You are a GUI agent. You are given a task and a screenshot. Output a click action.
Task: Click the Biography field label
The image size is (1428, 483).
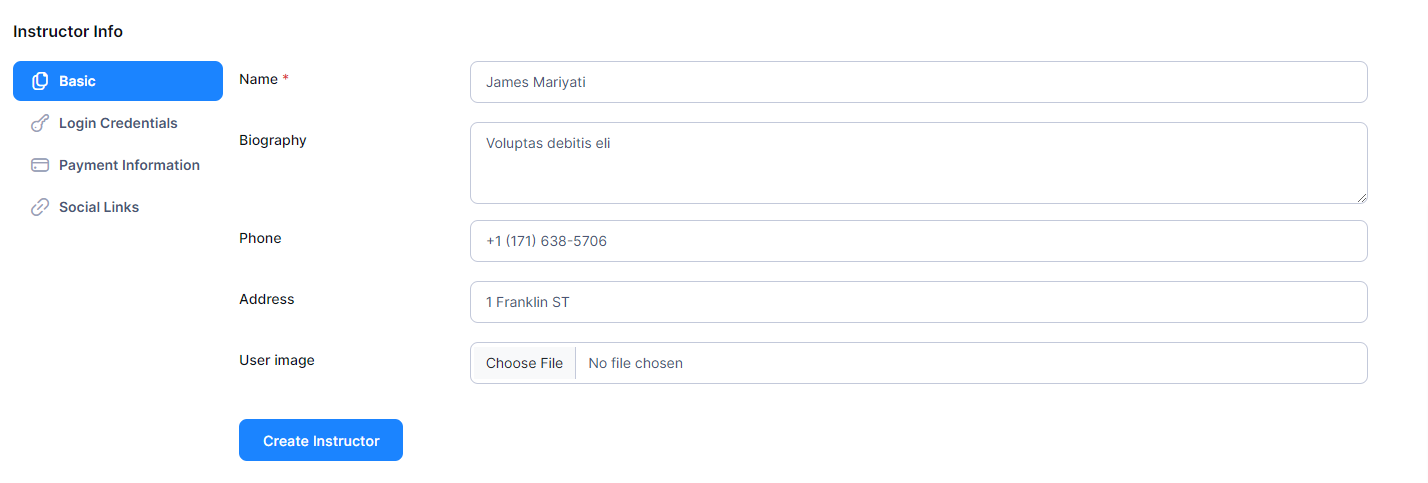coord(272,140)
